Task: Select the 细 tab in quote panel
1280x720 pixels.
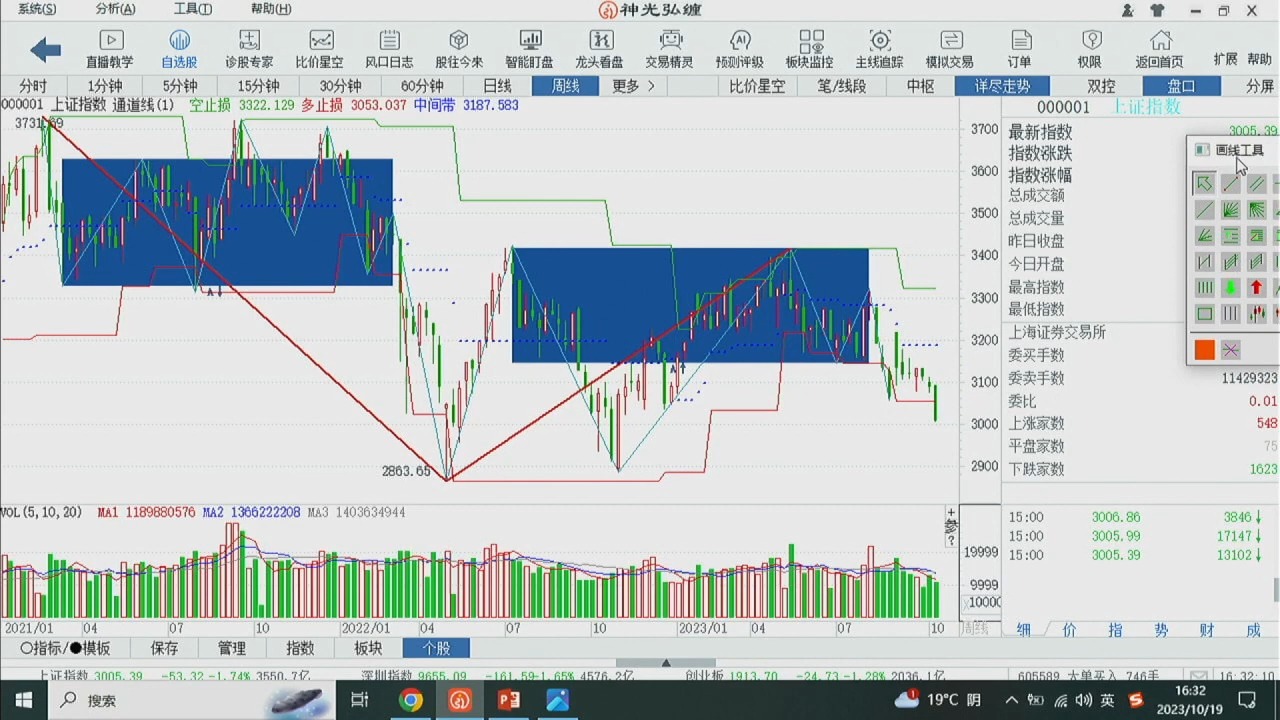Action: point(1024,629)
